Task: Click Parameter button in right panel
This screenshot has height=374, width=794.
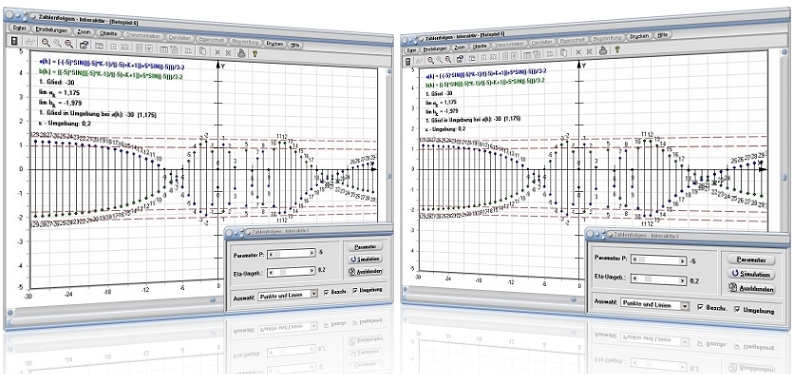Action: tap(751, 260)
